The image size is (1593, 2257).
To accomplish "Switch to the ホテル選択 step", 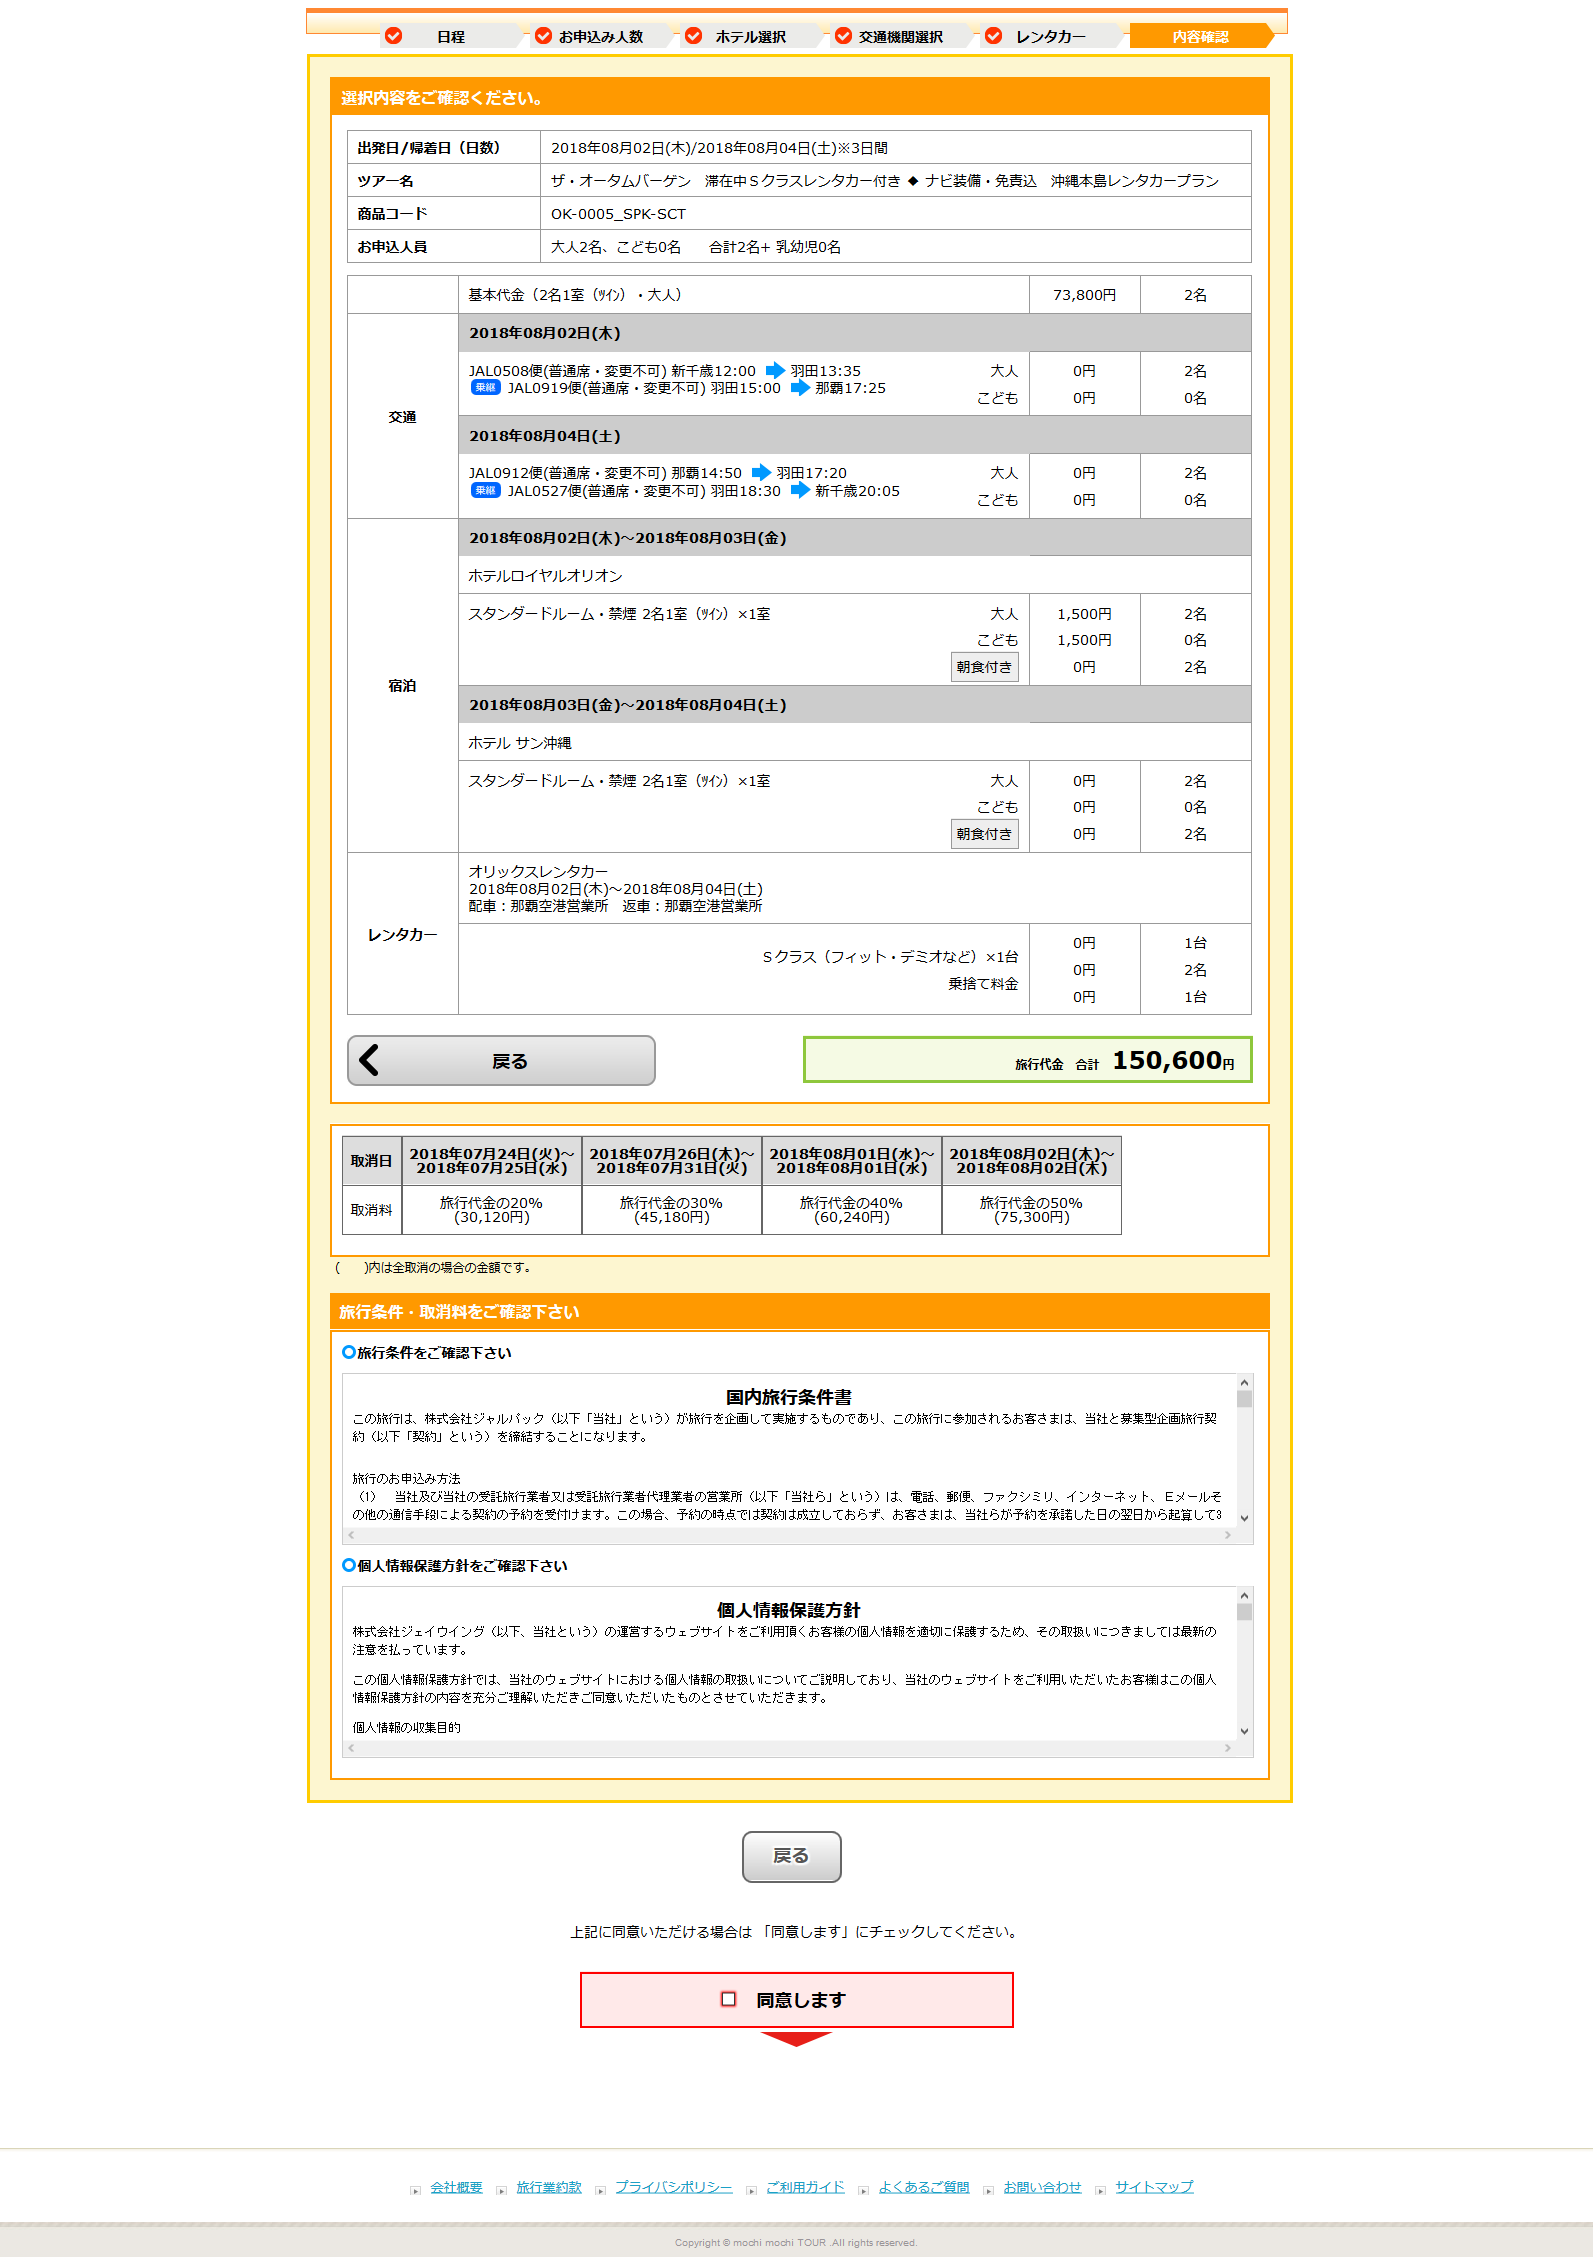I will pyautogui.click(x=751, y=36).
